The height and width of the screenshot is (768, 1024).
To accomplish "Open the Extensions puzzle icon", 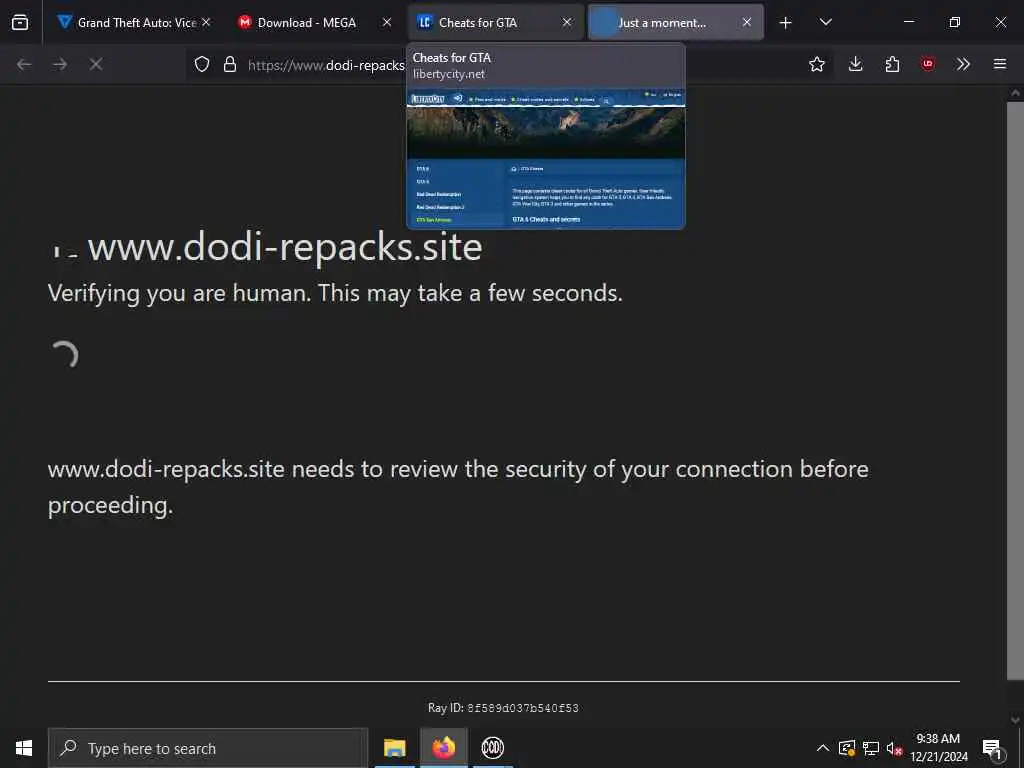I will coord(892,64).
